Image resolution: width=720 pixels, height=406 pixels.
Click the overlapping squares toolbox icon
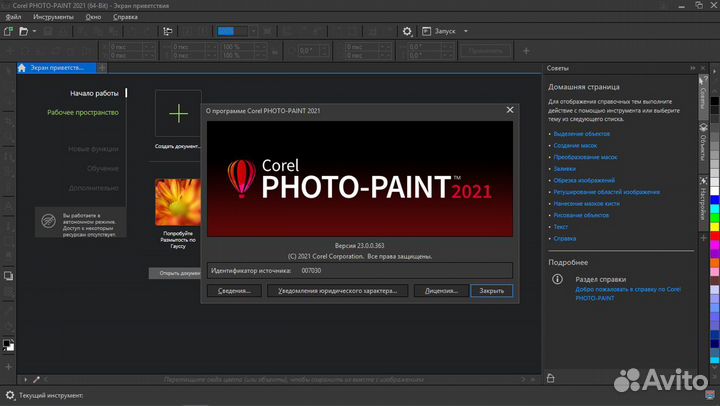8,276
